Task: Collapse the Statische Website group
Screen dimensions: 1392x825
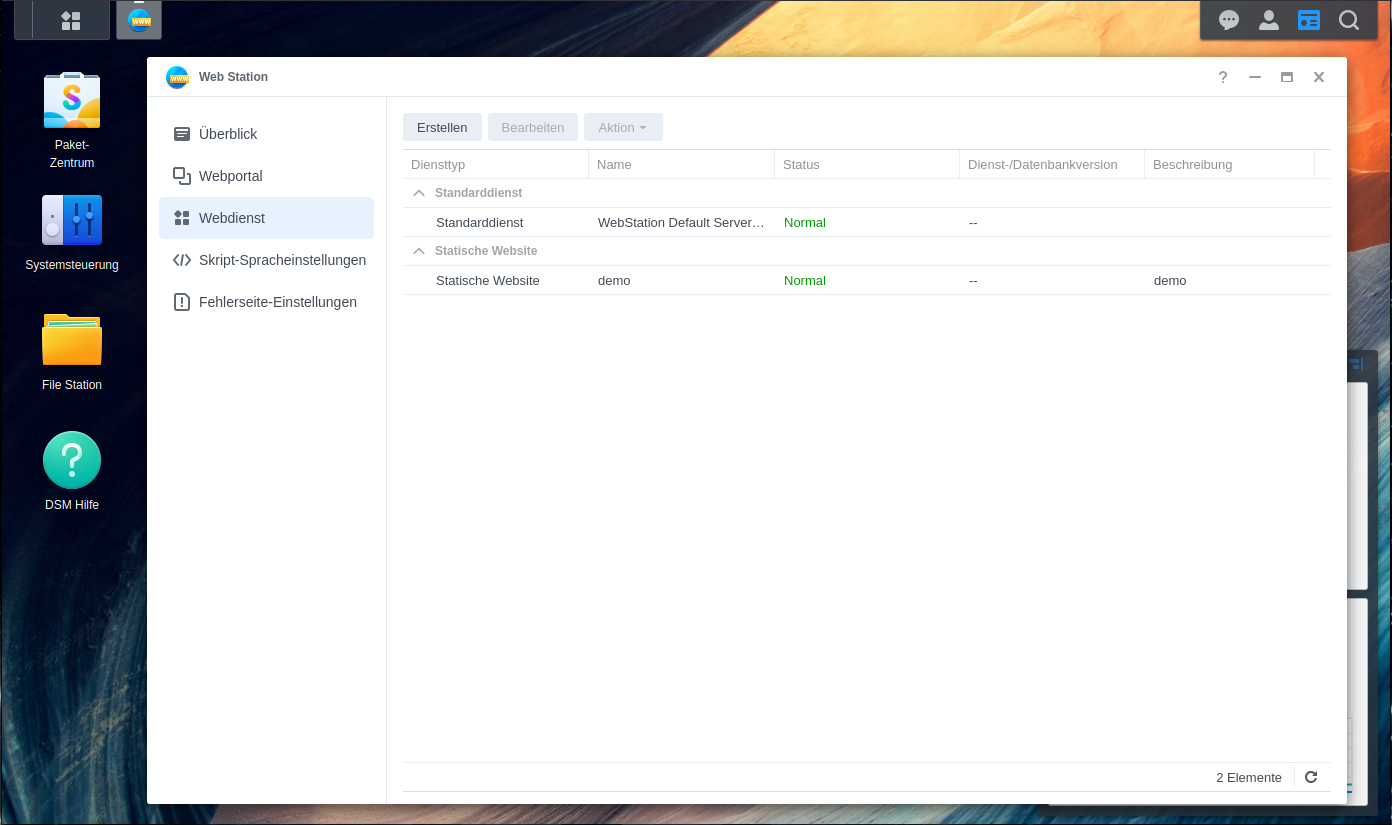Action: tap(419, 251)
